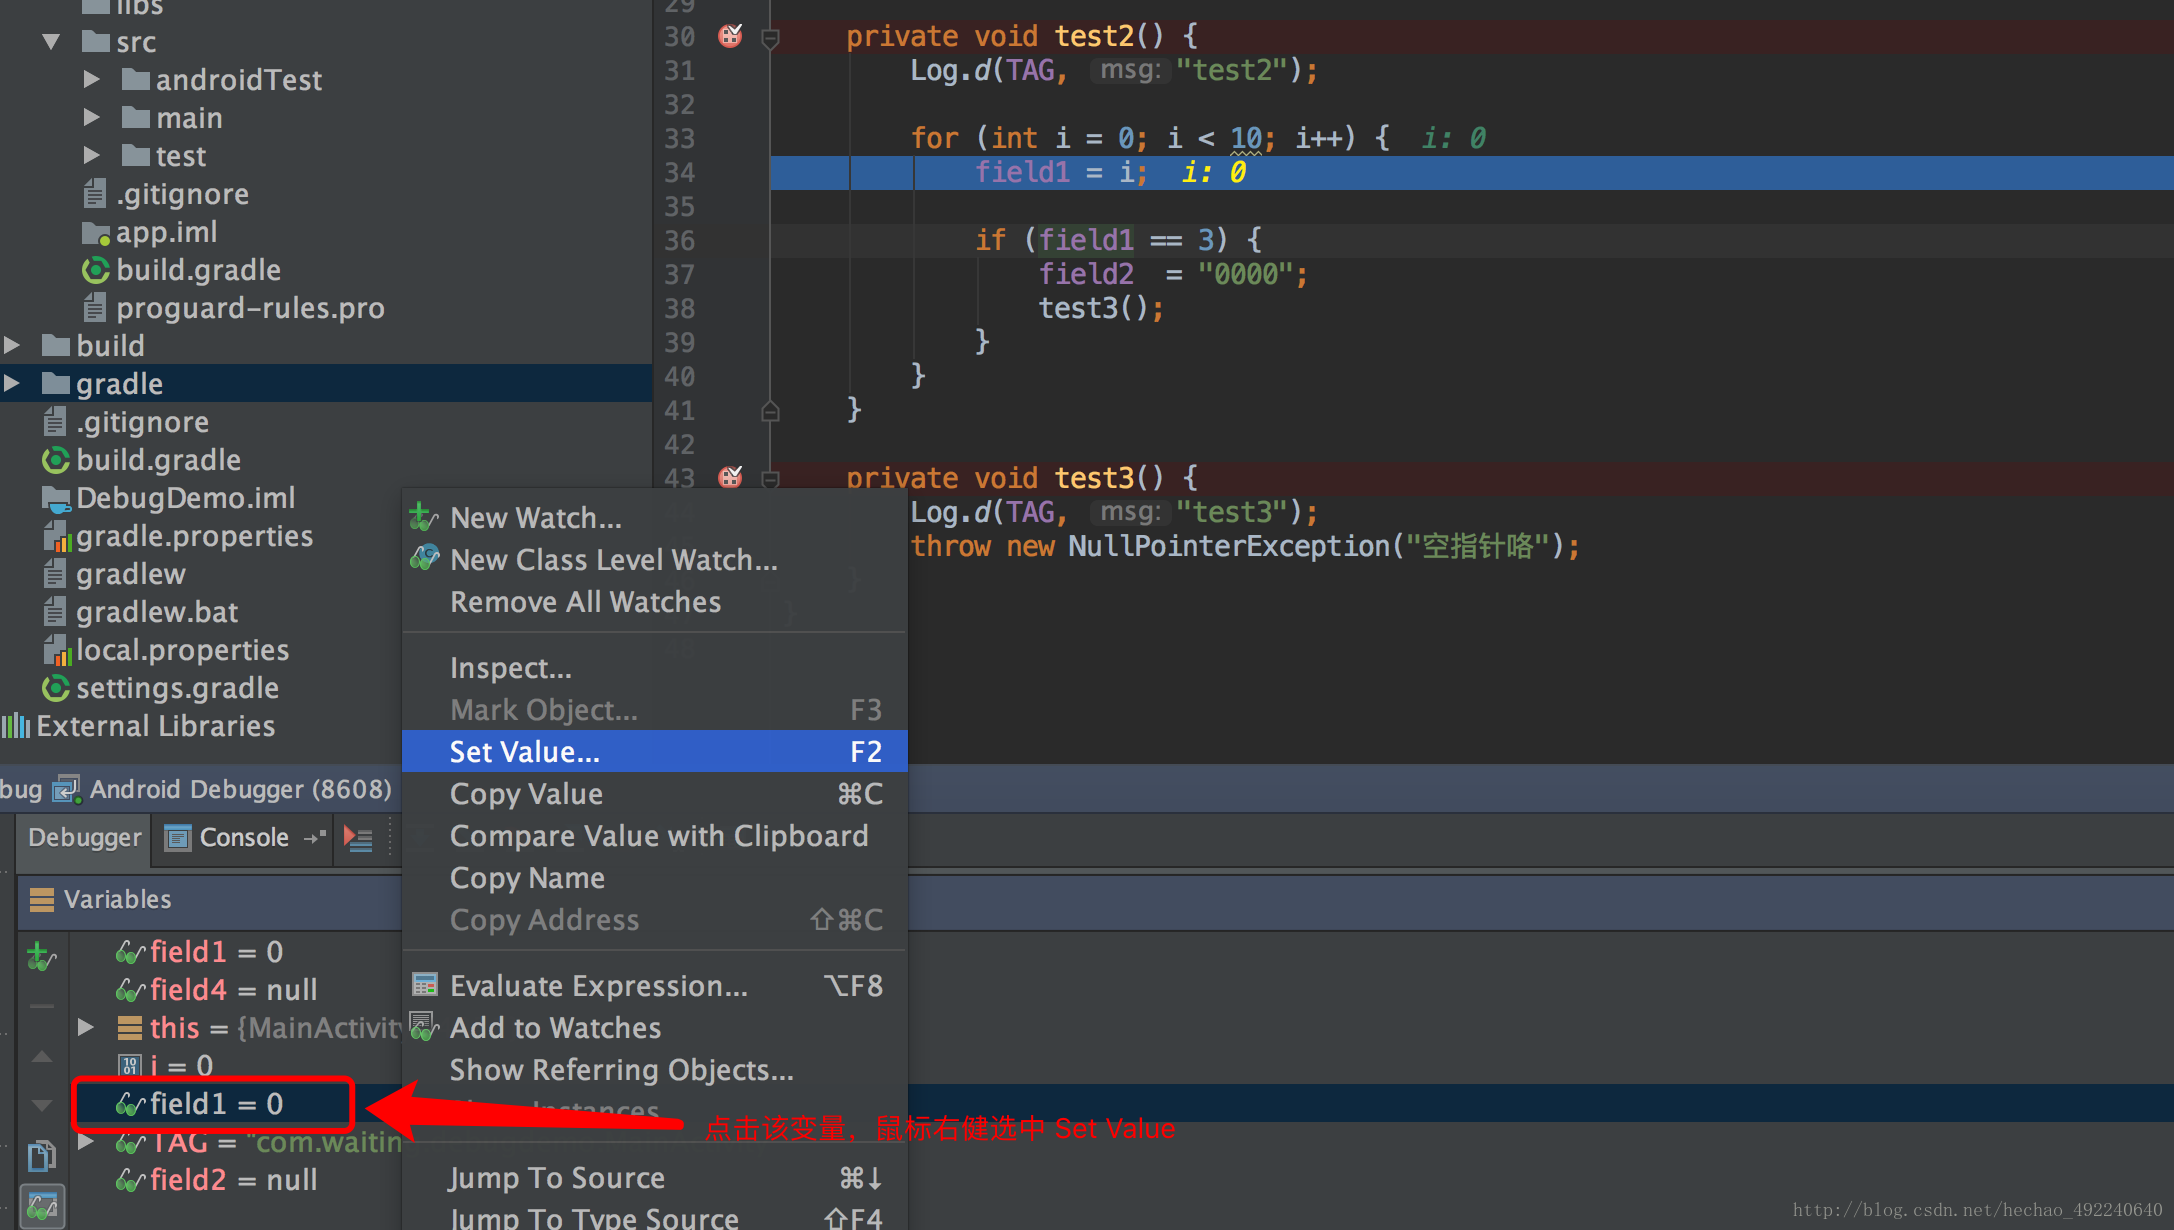Toggle breakpoint on line 30
Image resolution: width=2174 pixels, height=1230 pixels.
point(731,36)
